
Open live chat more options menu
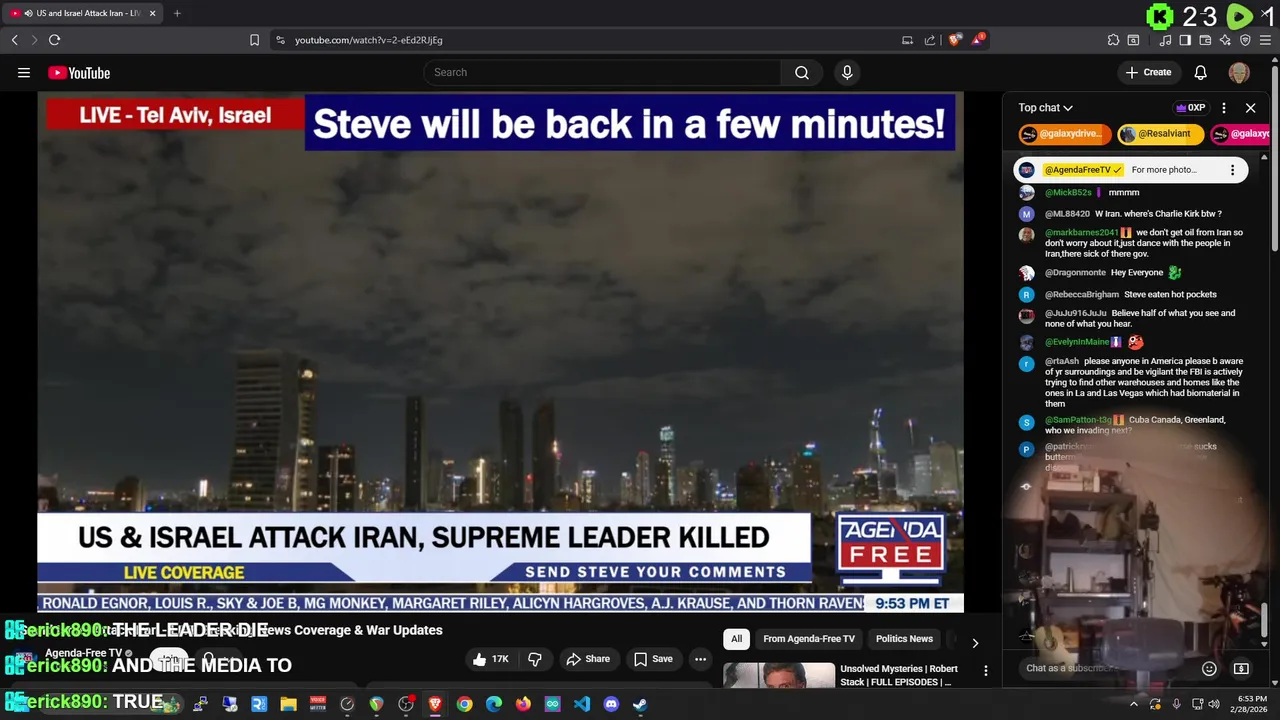tap(1224, 108)
